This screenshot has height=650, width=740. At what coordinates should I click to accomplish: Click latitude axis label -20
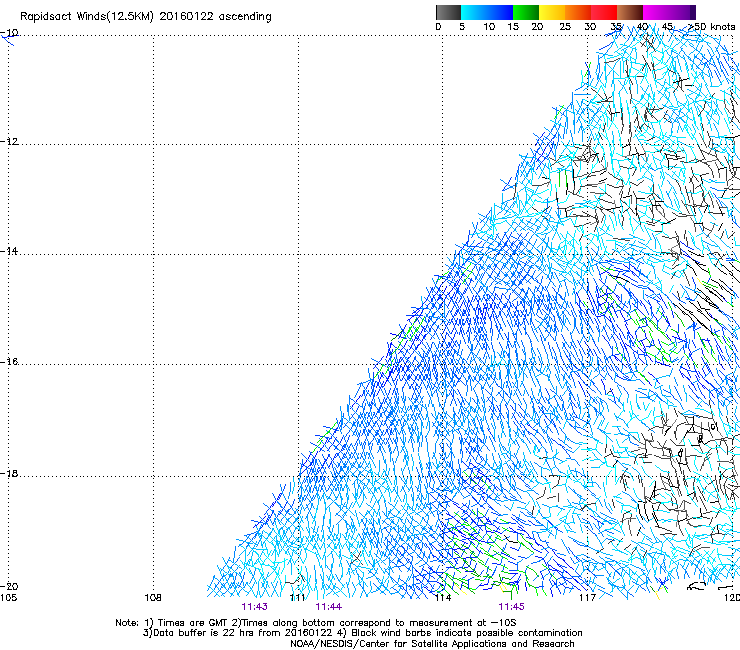click(9, 586)
